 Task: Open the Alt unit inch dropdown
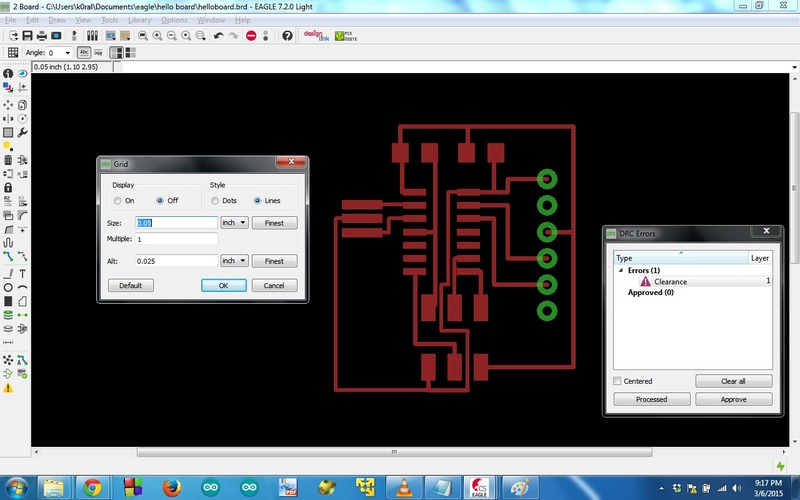click(234, 261)
